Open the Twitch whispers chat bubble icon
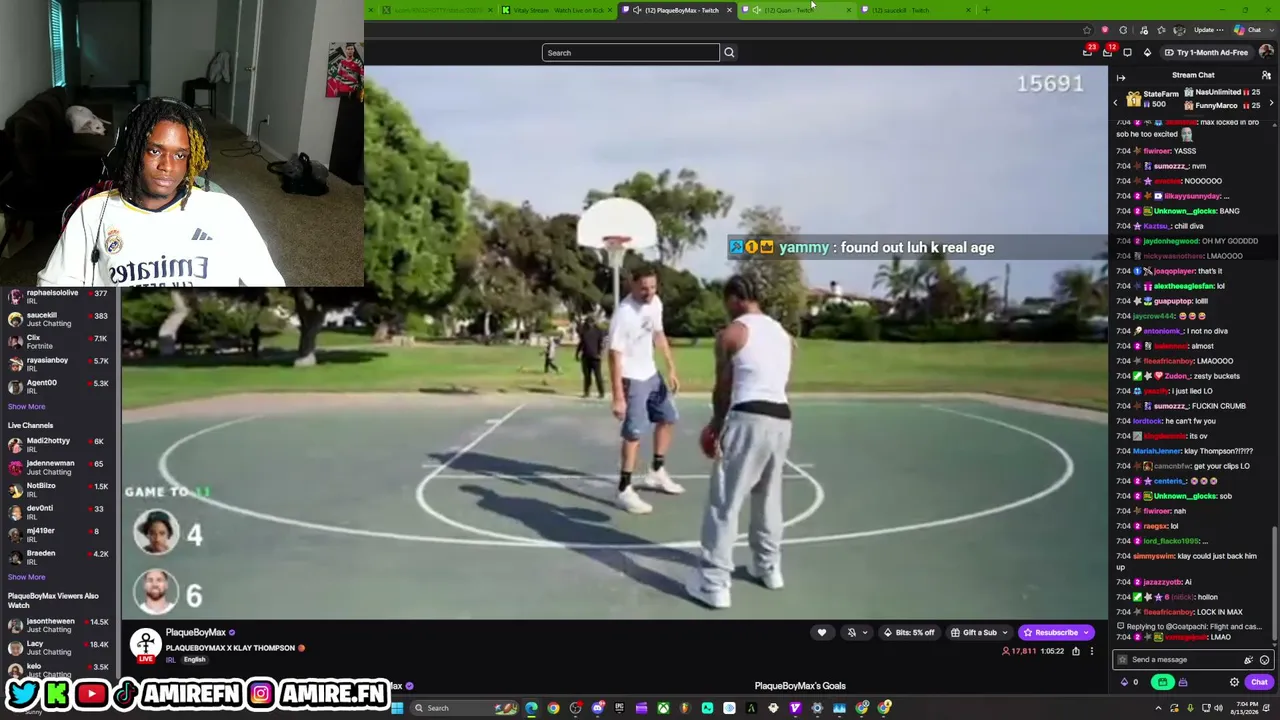Image resolution: width=1280 pixels, height=720 pixels. click(x=1127, y=52)
